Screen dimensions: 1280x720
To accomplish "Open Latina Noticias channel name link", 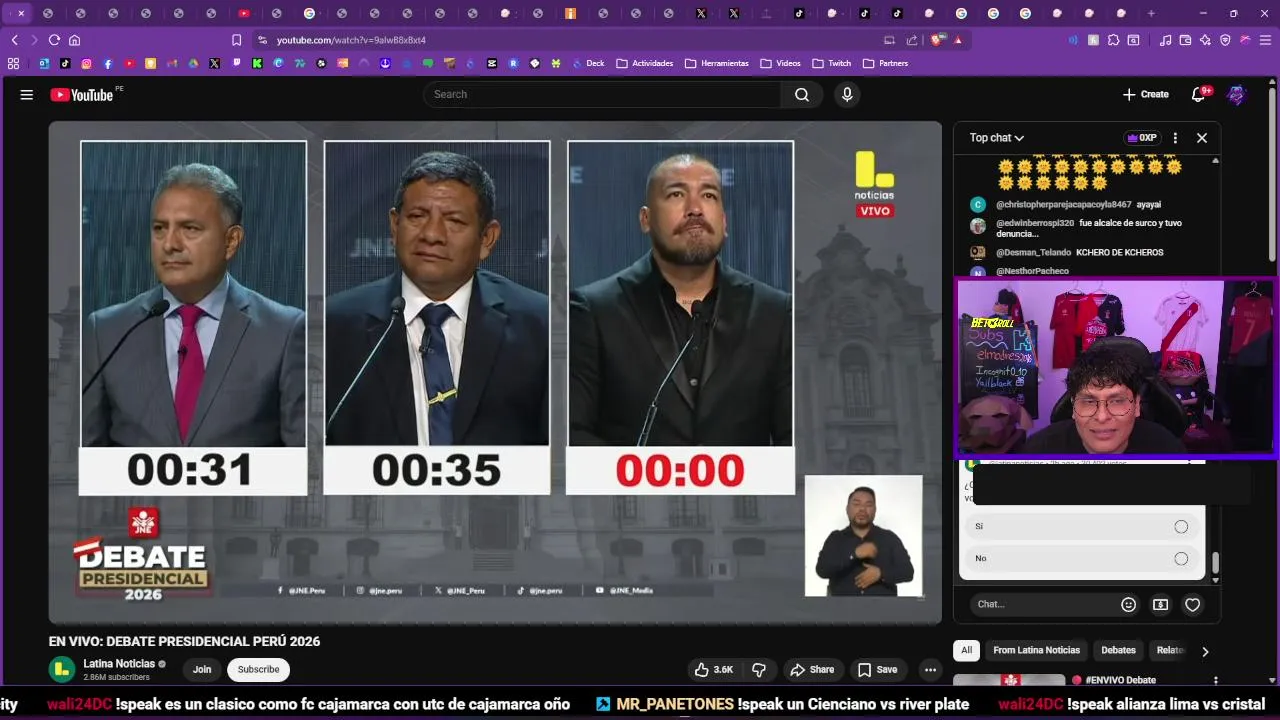I will pos(119,664).
